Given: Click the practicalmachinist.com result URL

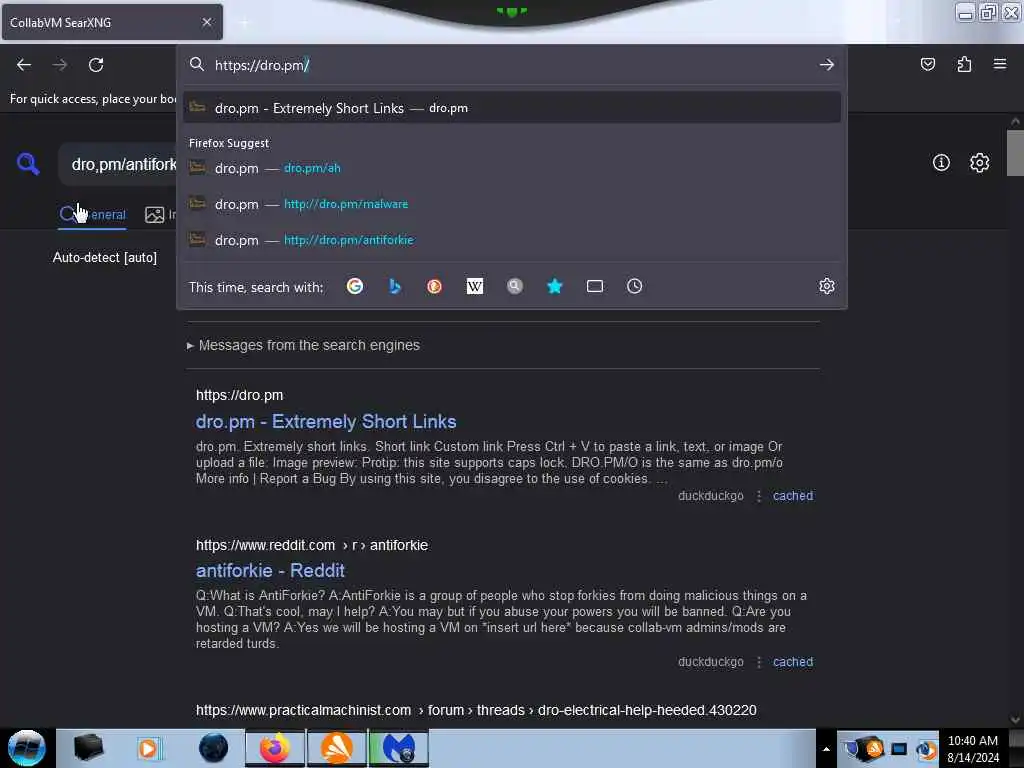Looking at the screenshot, I should [x=476, y=711].
